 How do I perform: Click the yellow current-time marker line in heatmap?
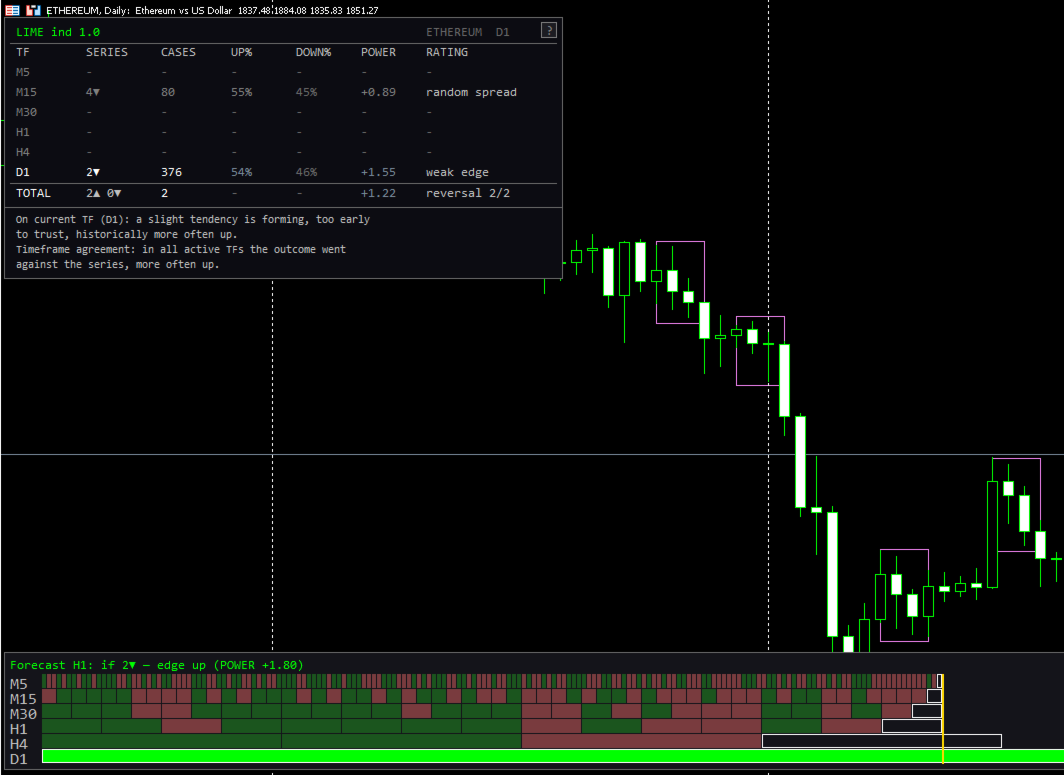(943, 719)
